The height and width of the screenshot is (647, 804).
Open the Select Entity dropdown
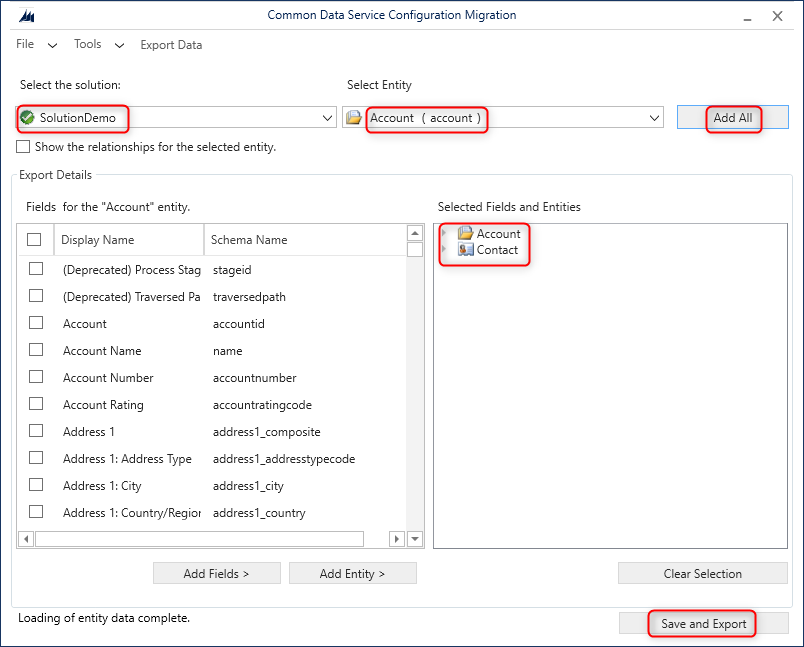[655, 118]
